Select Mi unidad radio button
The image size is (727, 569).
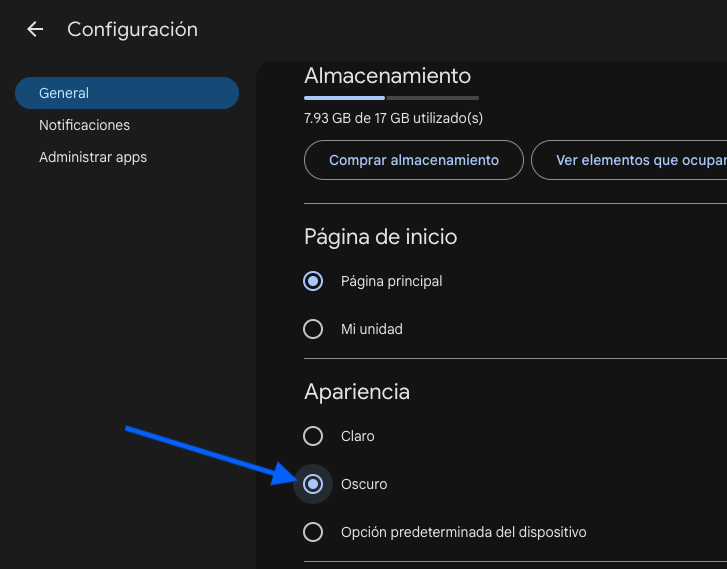(313, 329)
